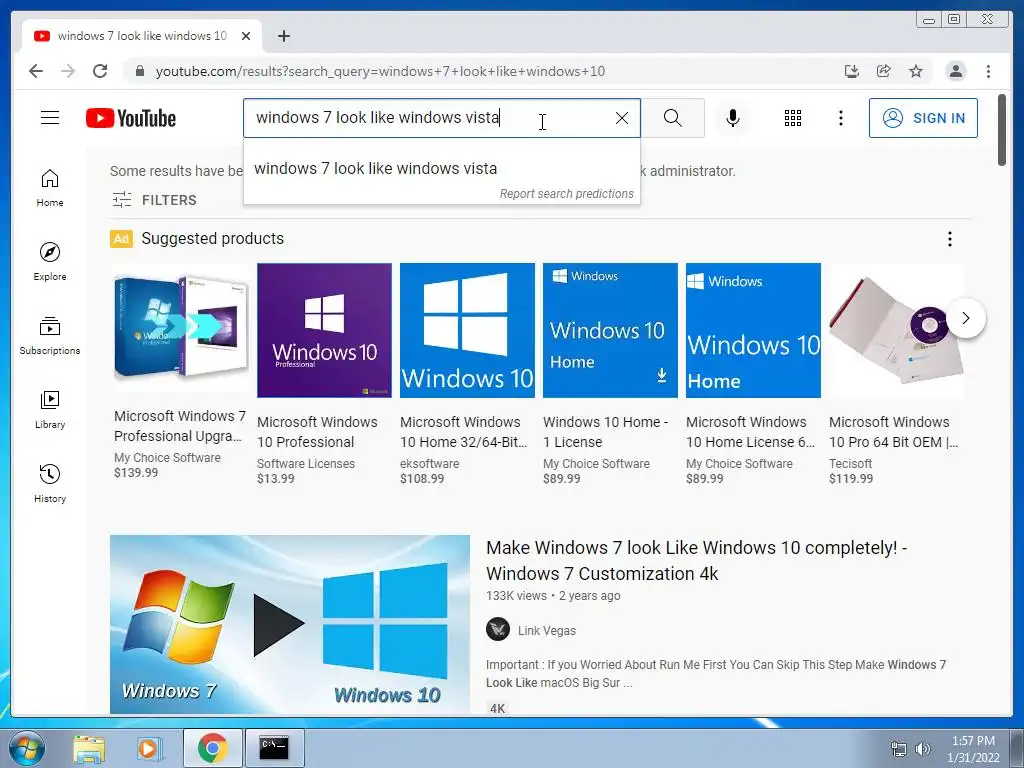Open 'Microsoft Windows 10 Pro 64 Bit OEM' product
This screenshot has height=768, width=1024.
[893, 432]
